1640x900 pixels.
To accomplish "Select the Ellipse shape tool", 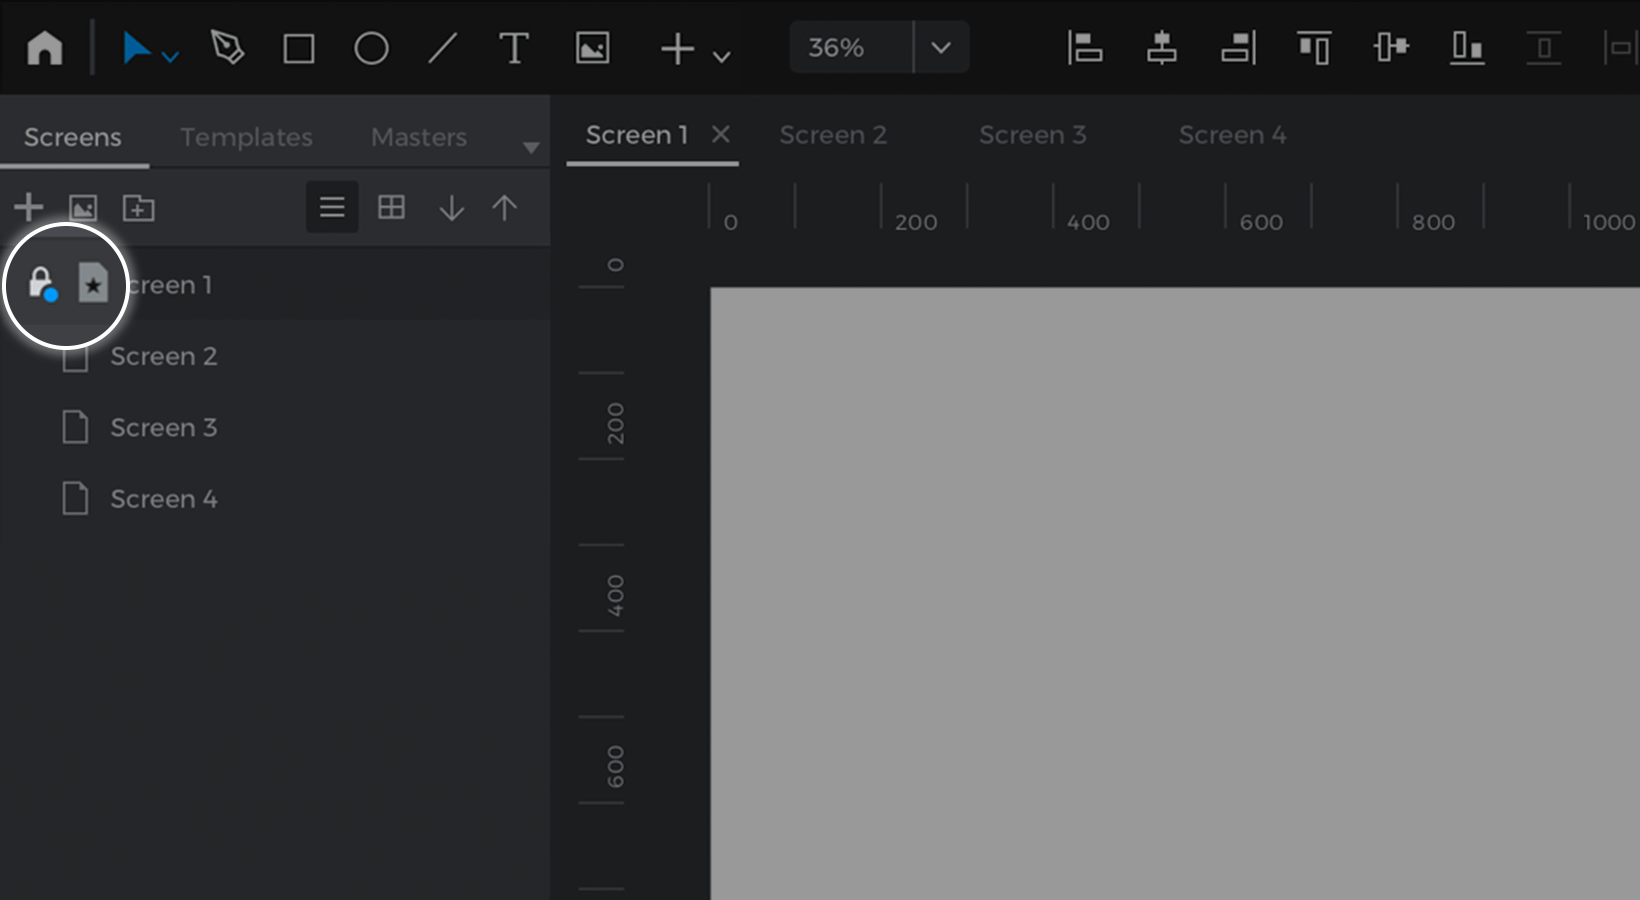I will click(x=371, y=48).
